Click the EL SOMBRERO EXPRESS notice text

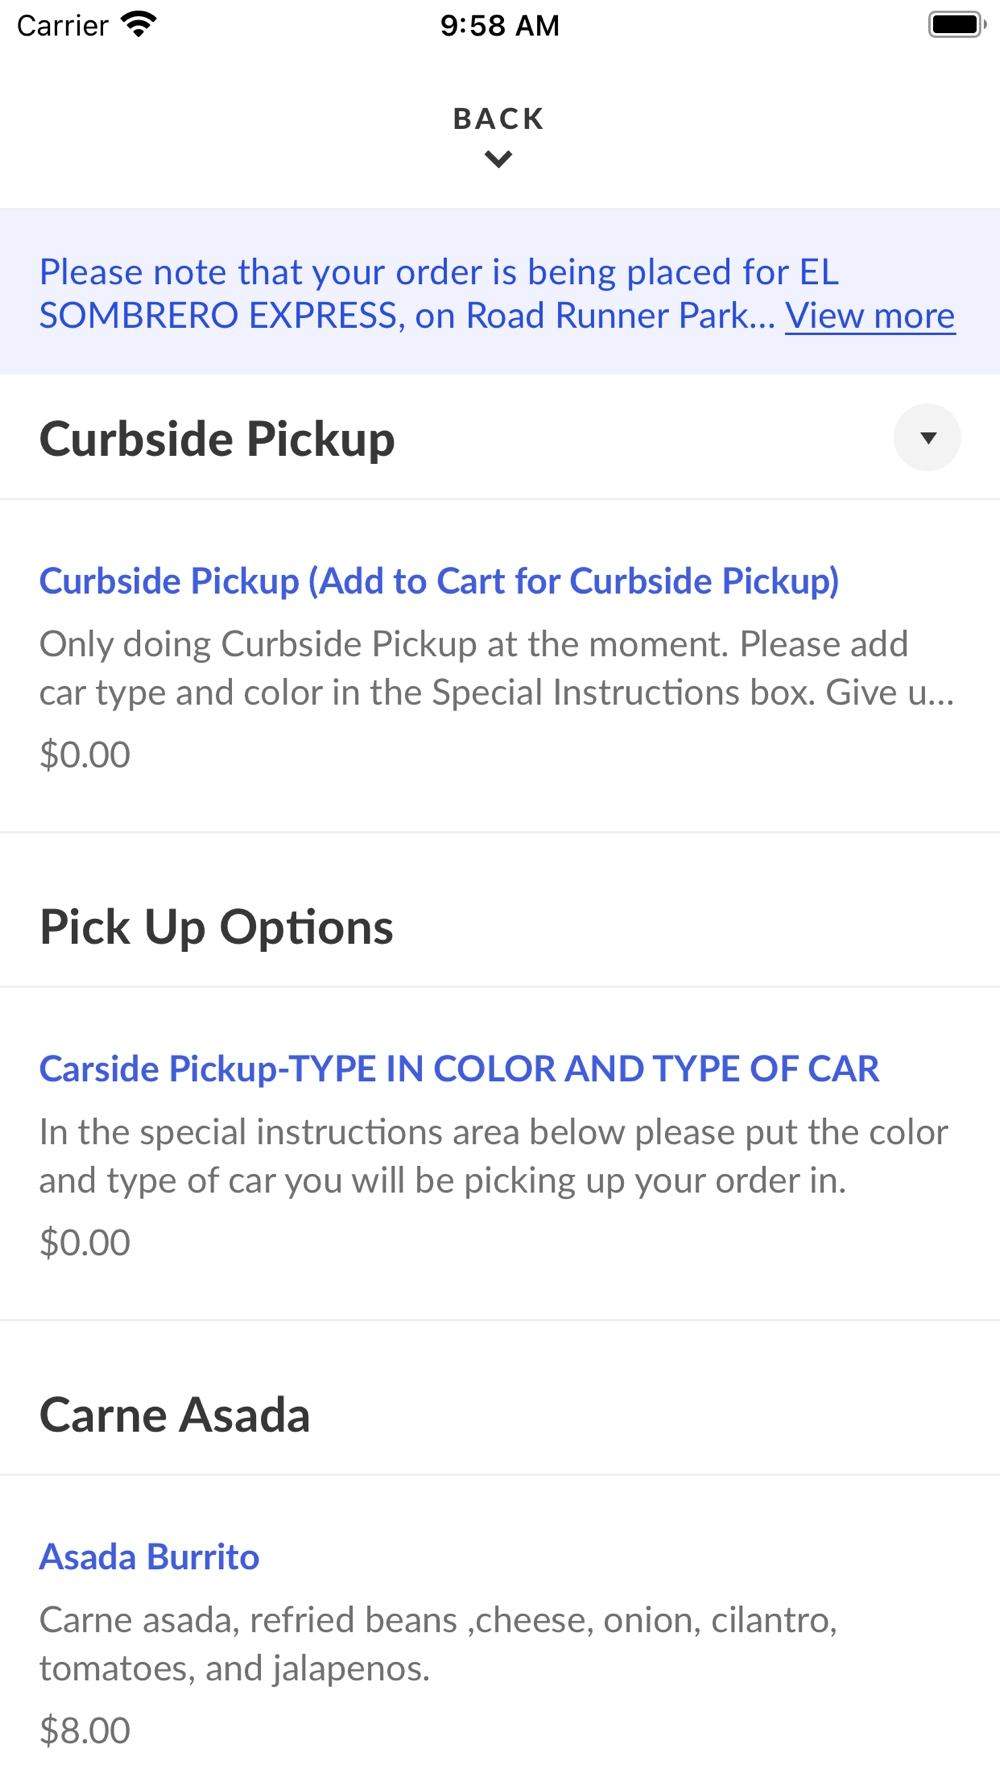coord(410,293)
